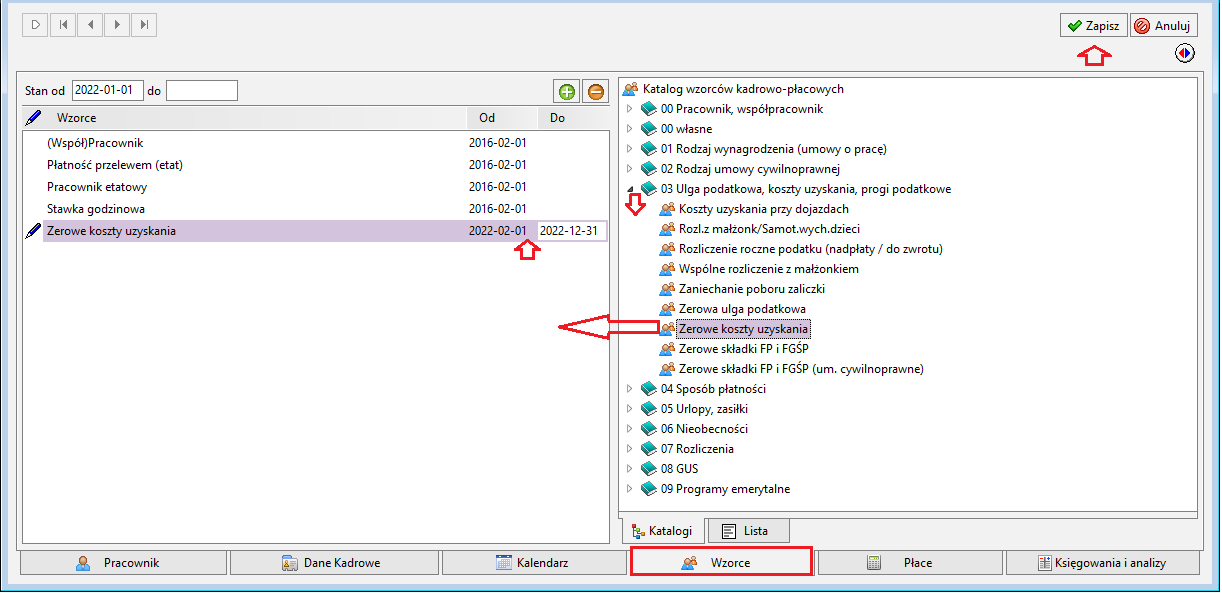This screenshot has height=593, width=1222.
Task: Go to first record navigation arrow
Action: [63, 24]
